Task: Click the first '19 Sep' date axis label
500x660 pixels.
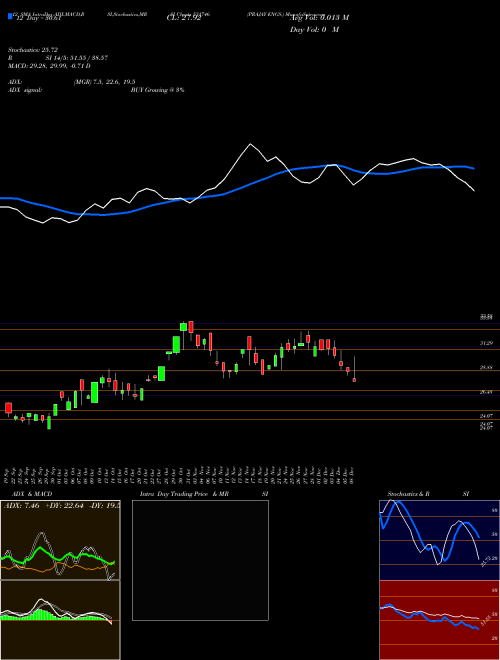Action: (x=8, y=475)
